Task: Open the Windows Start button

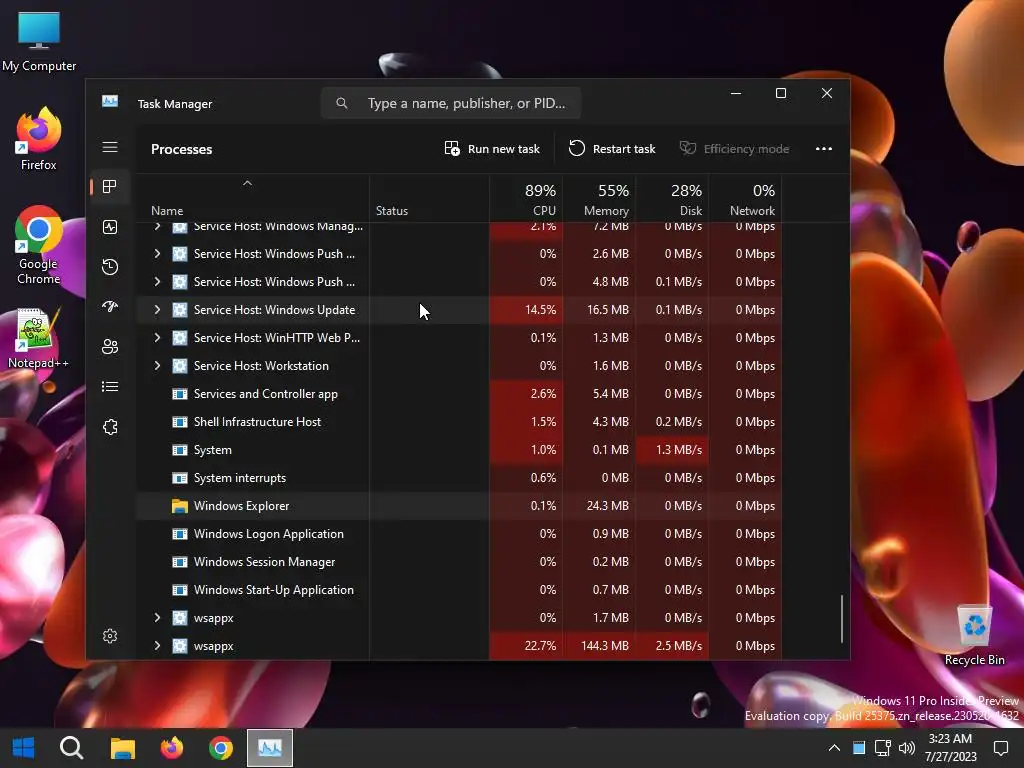Action: (x=24, y=748)
